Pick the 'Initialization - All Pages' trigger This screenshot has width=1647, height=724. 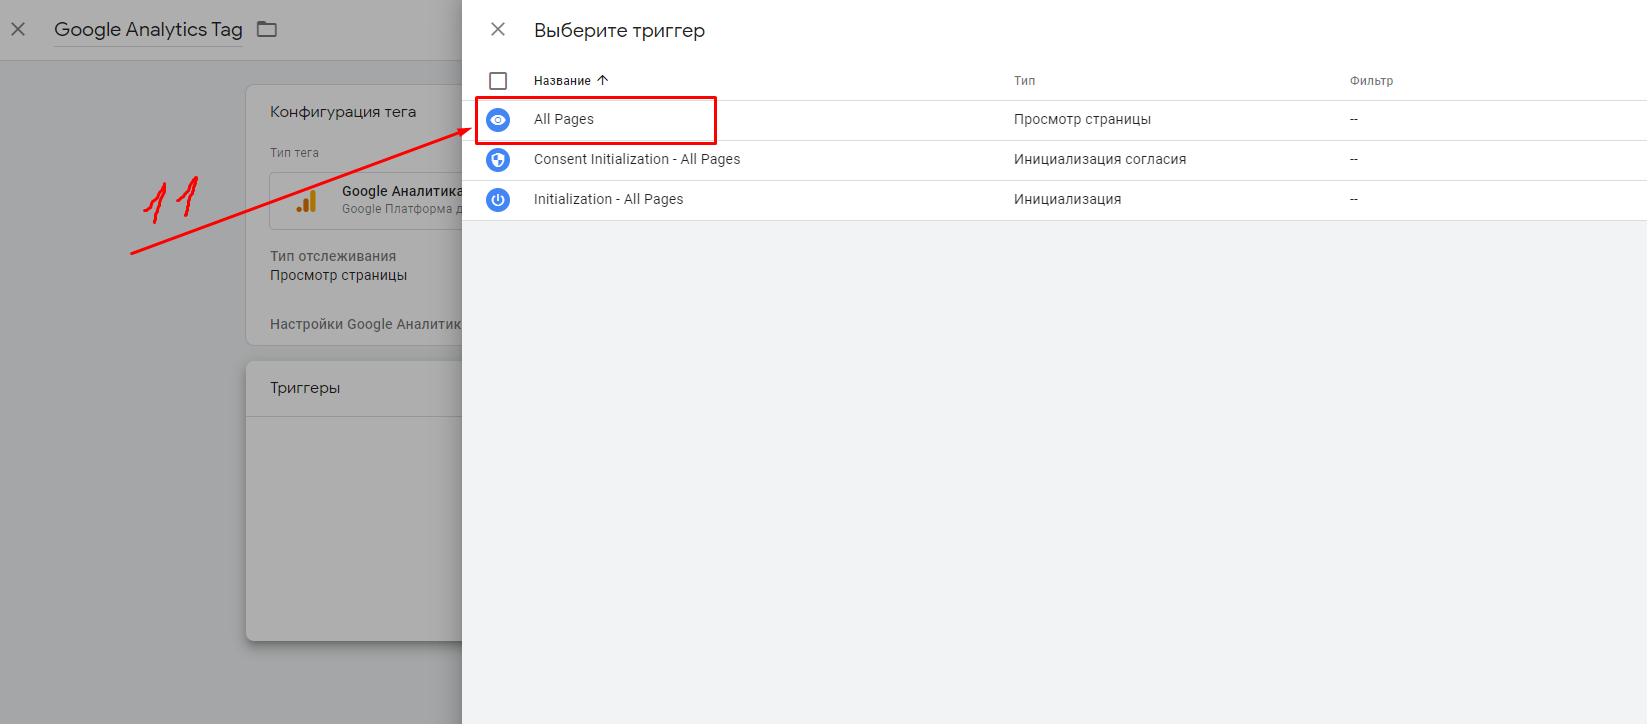pyautogui.click(x=608, y=199)
